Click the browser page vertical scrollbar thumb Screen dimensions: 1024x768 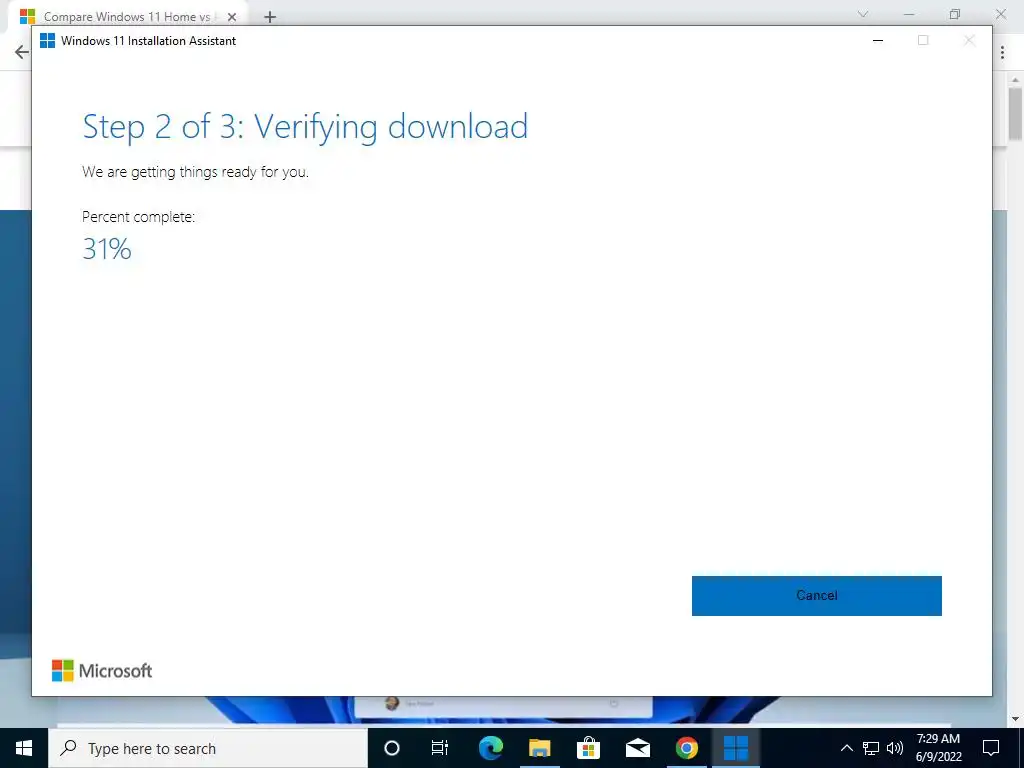coord(1015,114)
